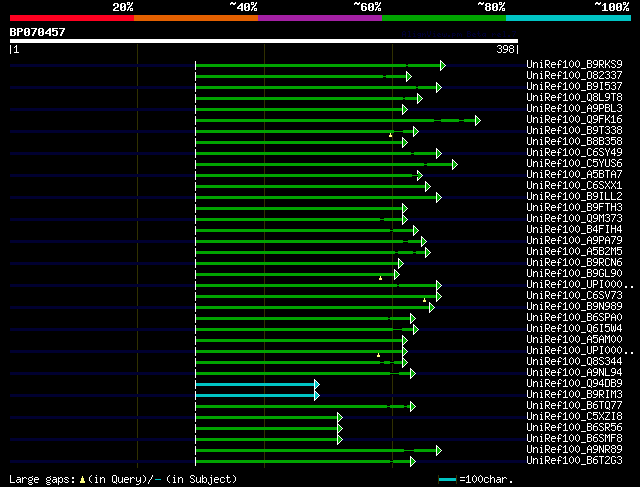The width and height of the screenshot is (640, 487).
Task: Click the arrowhead ending the UniRef100_C5YUS6 alignment
Action: pos(455,165)
